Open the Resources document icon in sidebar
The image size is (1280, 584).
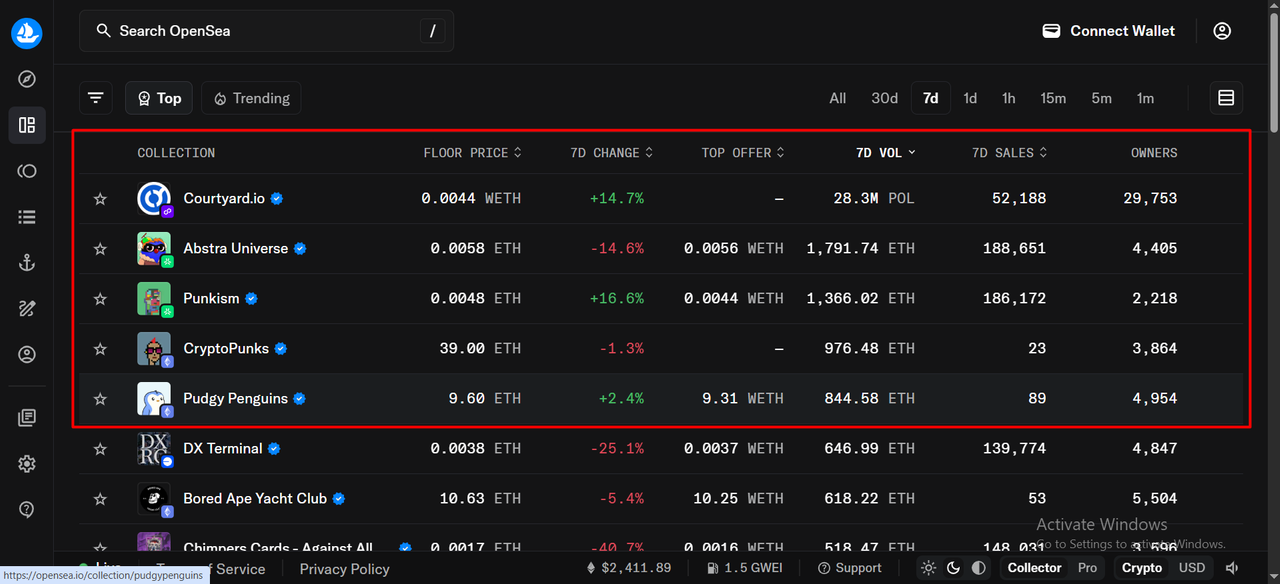pos(27,418)
